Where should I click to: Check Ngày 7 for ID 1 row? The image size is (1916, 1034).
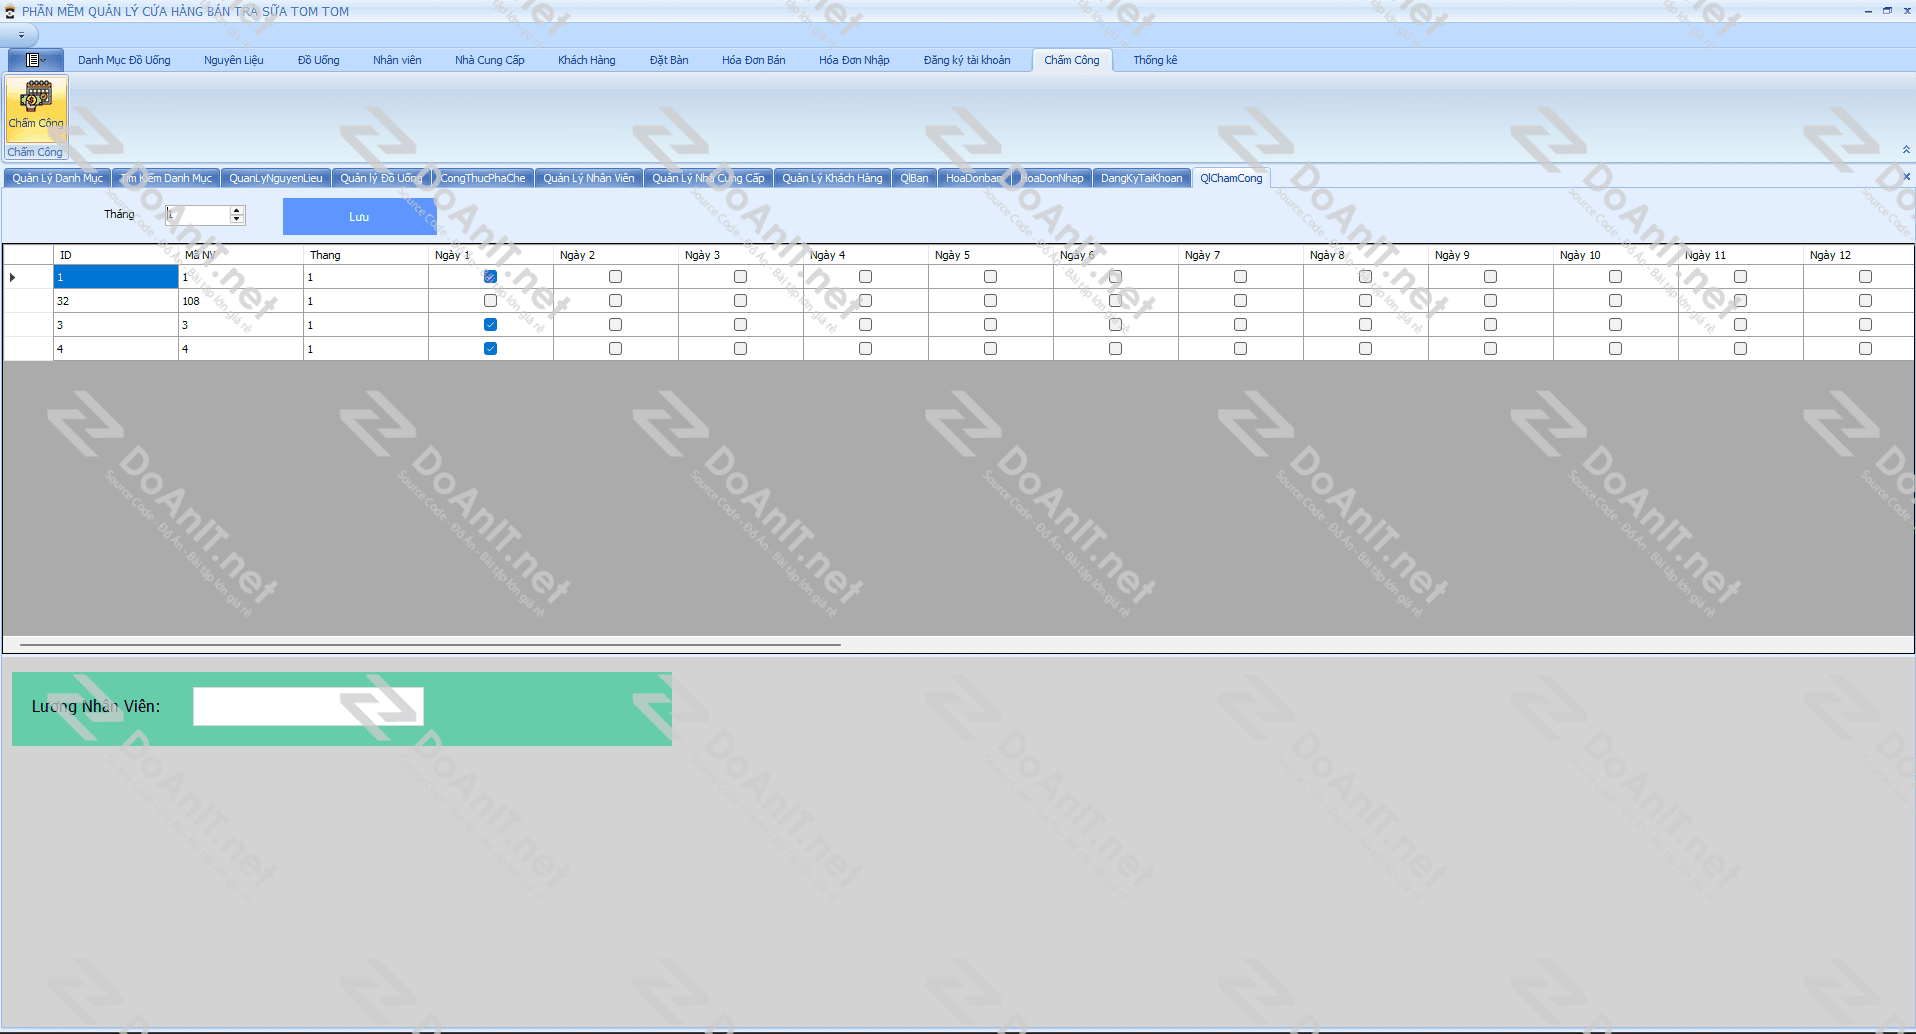pyautogui.click(x=1240, y=277)
